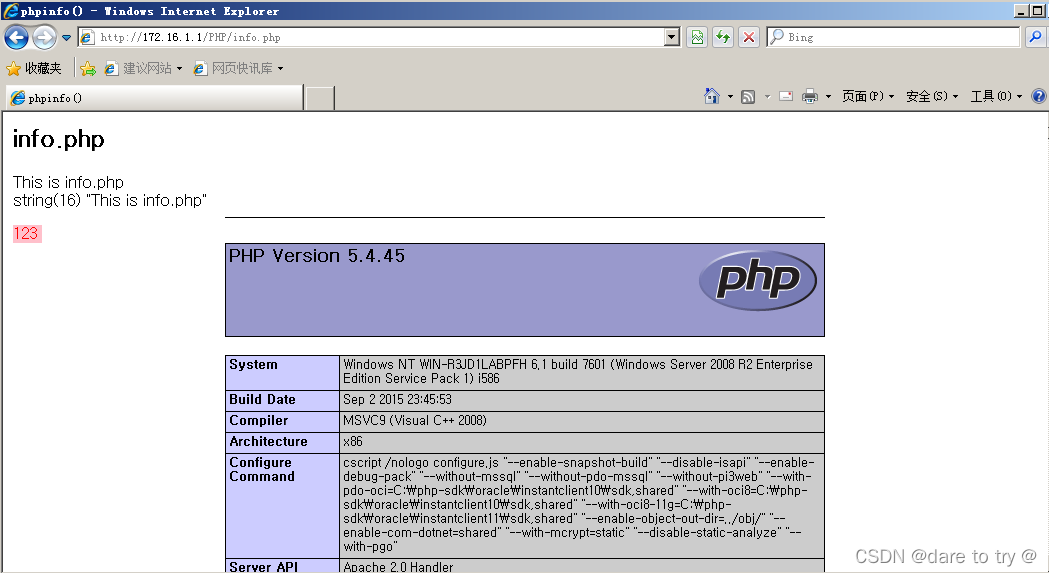Viewport: 1049px width, 573px height.
Task: Open the recent pages dropdown arrow
Action: [66, 38]
